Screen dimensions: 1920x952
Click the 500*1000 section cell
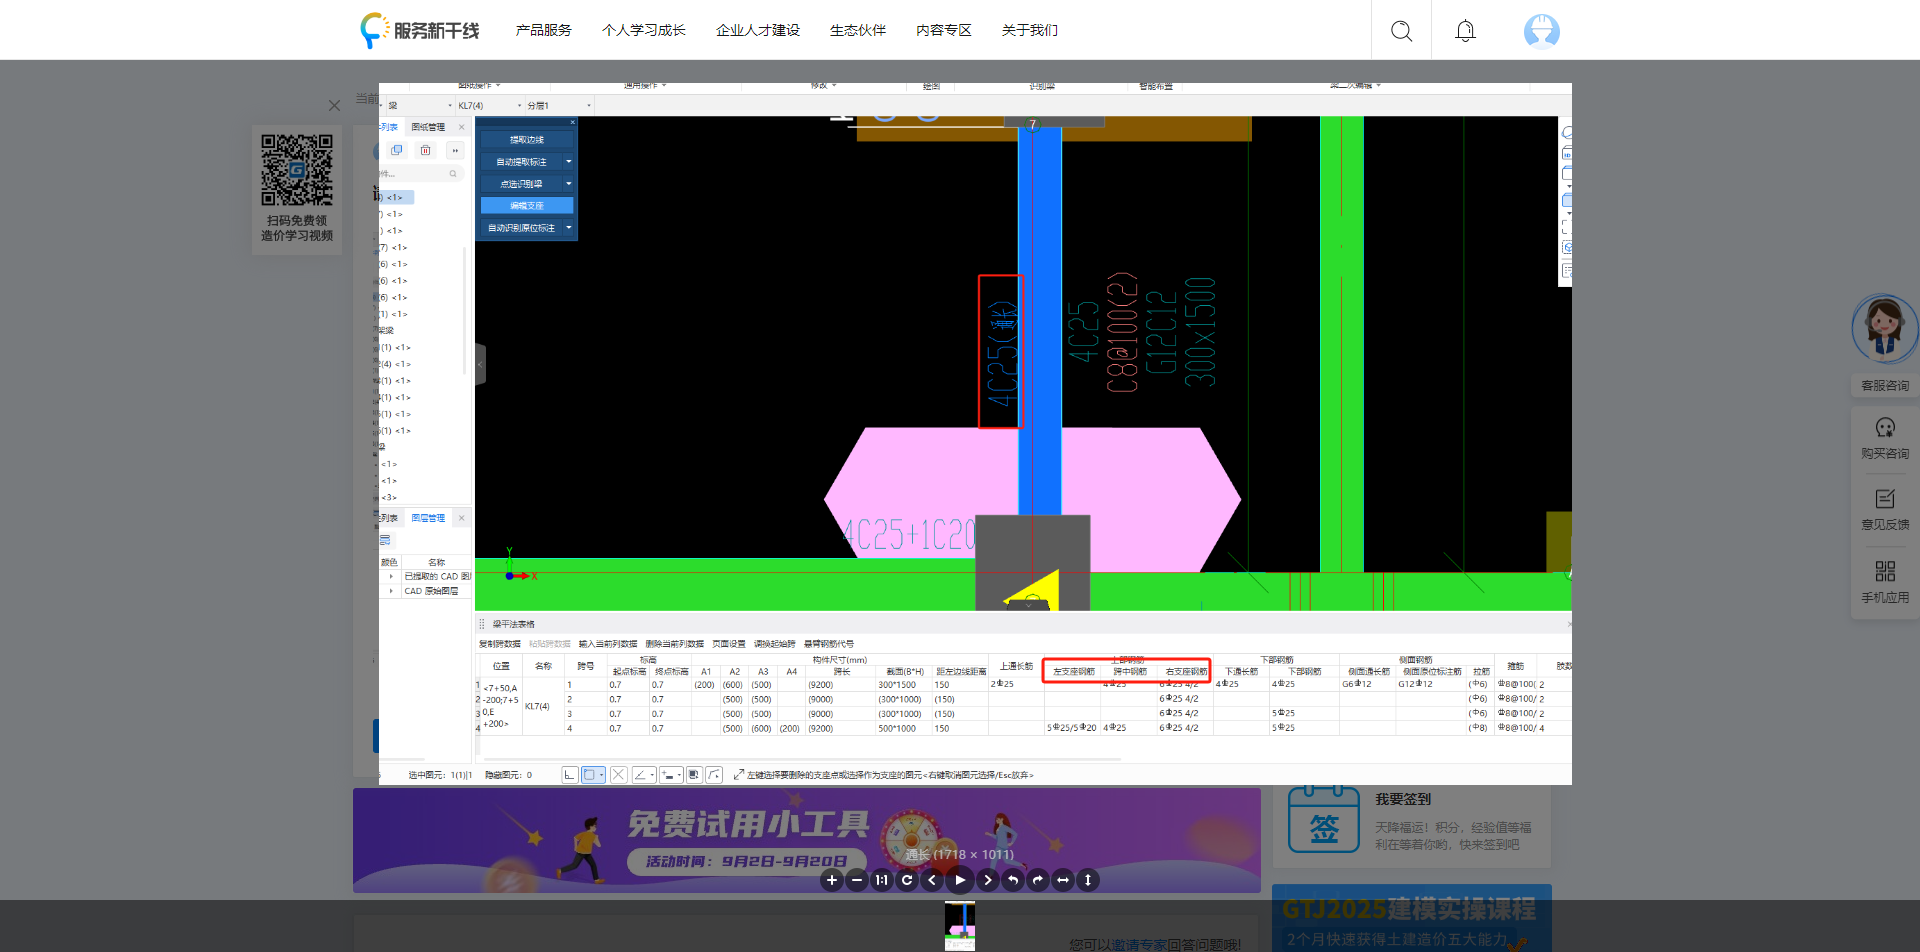[903, 728]
